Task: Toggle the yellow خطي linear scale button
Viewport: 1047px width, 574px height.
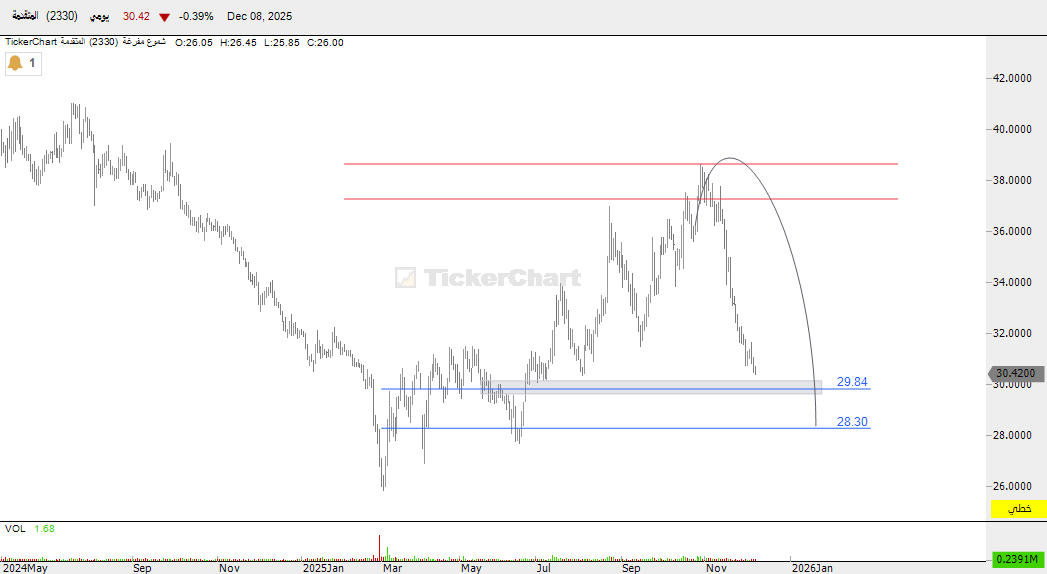Action: pos(1018,509)
